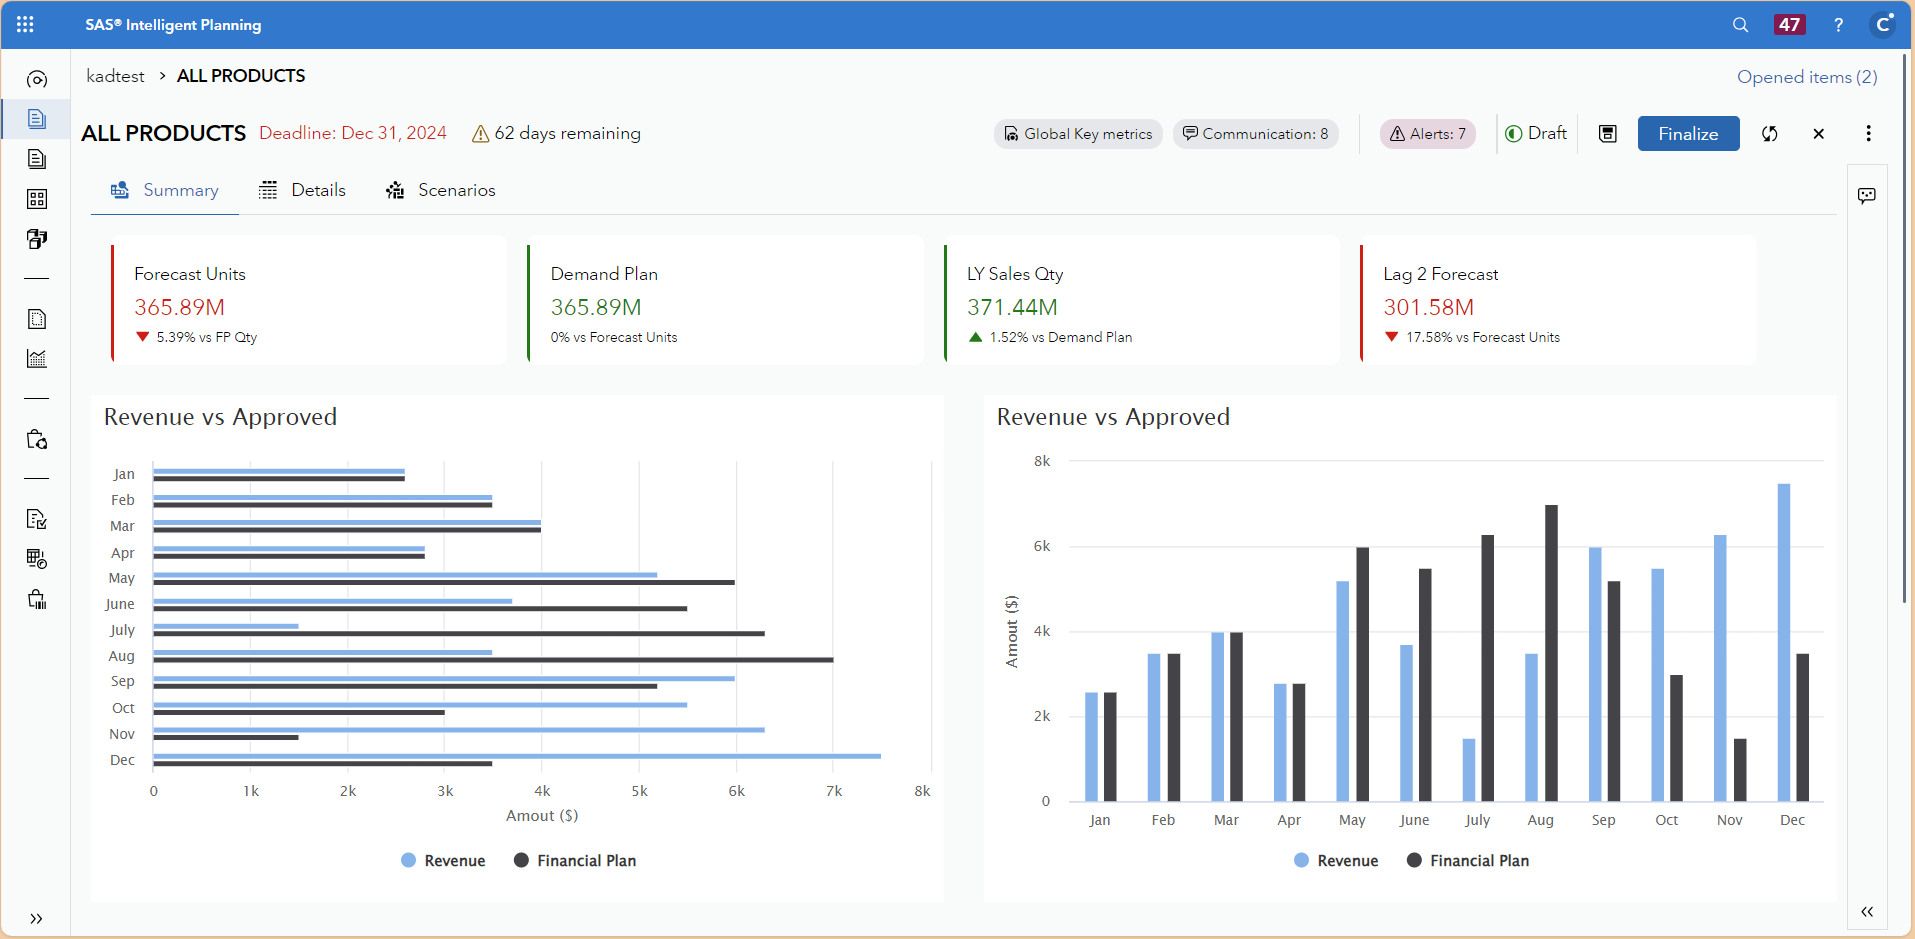
Task: Toggle Global Key metrics display
Action: point(1078,133)
